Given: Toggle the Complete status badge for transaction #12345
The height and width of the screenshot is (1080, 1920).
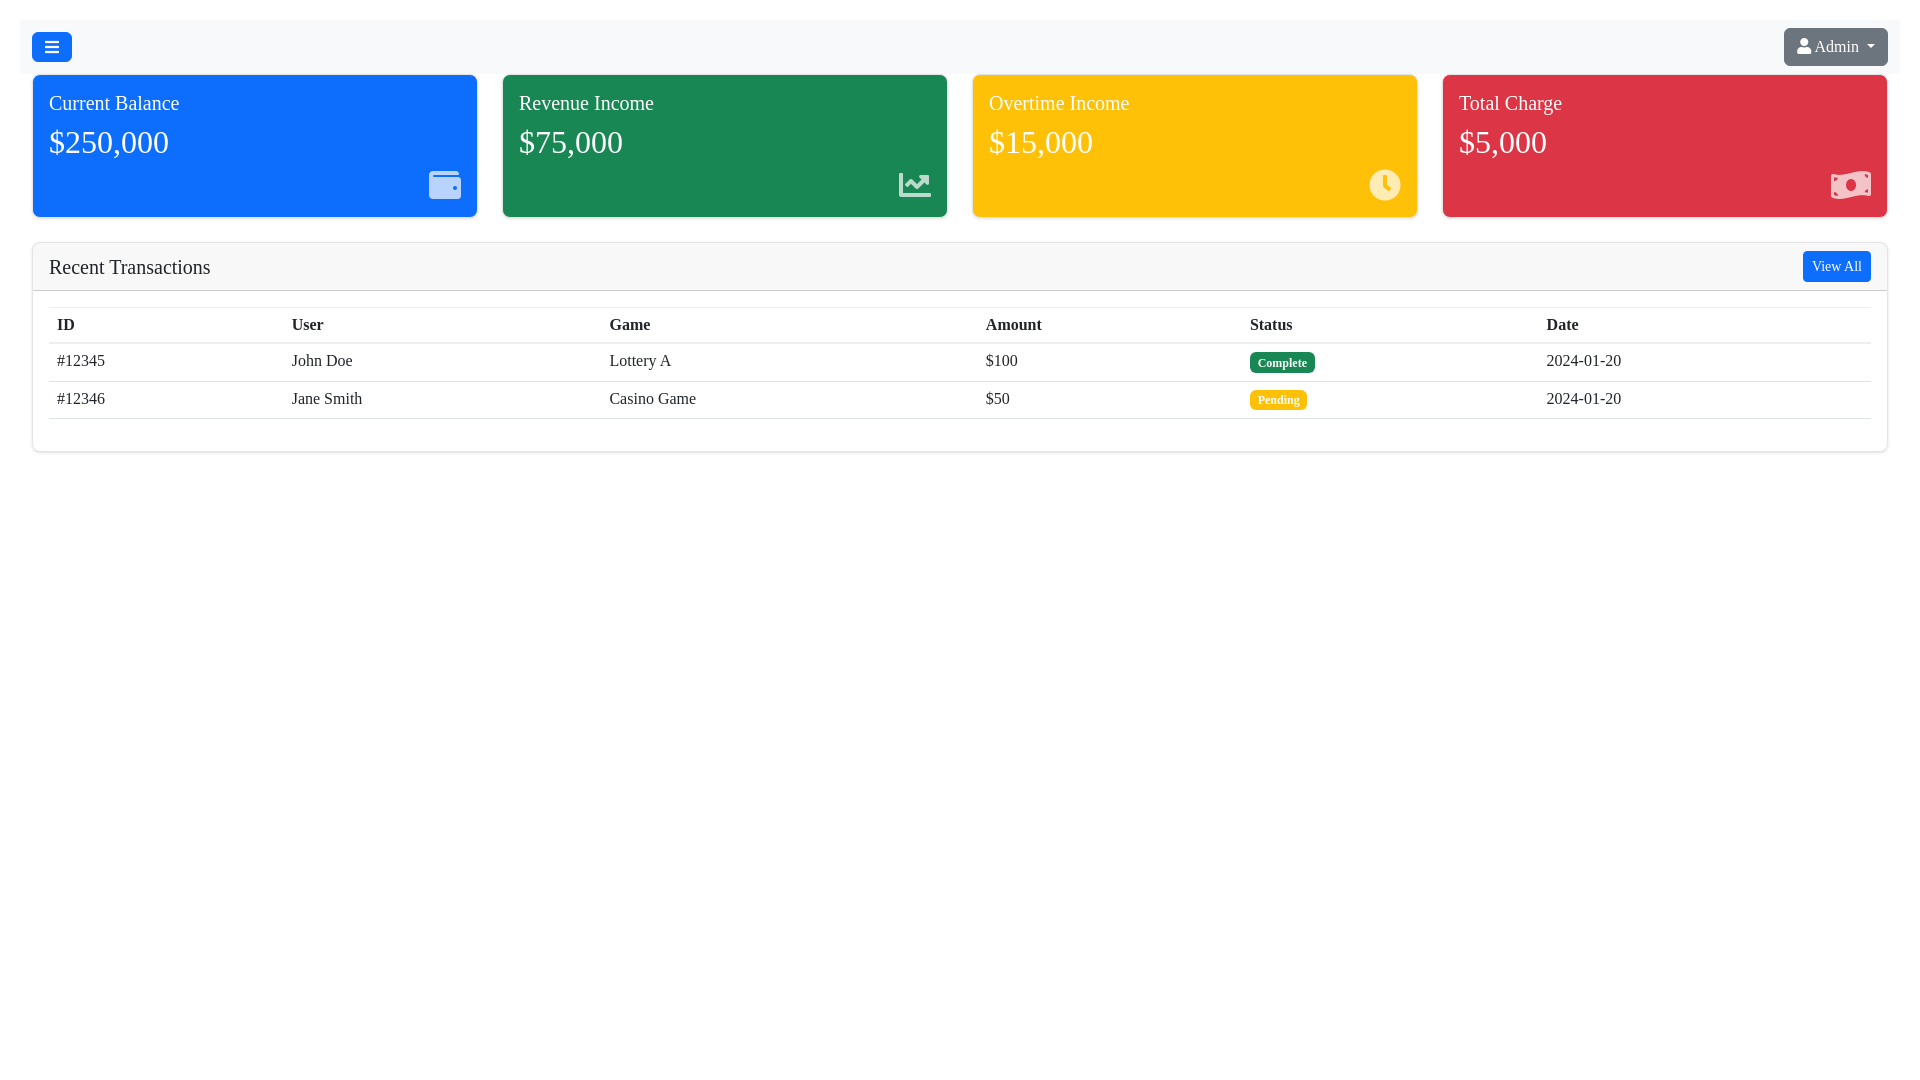Looking at the screenshot, I should (1282, 362).
